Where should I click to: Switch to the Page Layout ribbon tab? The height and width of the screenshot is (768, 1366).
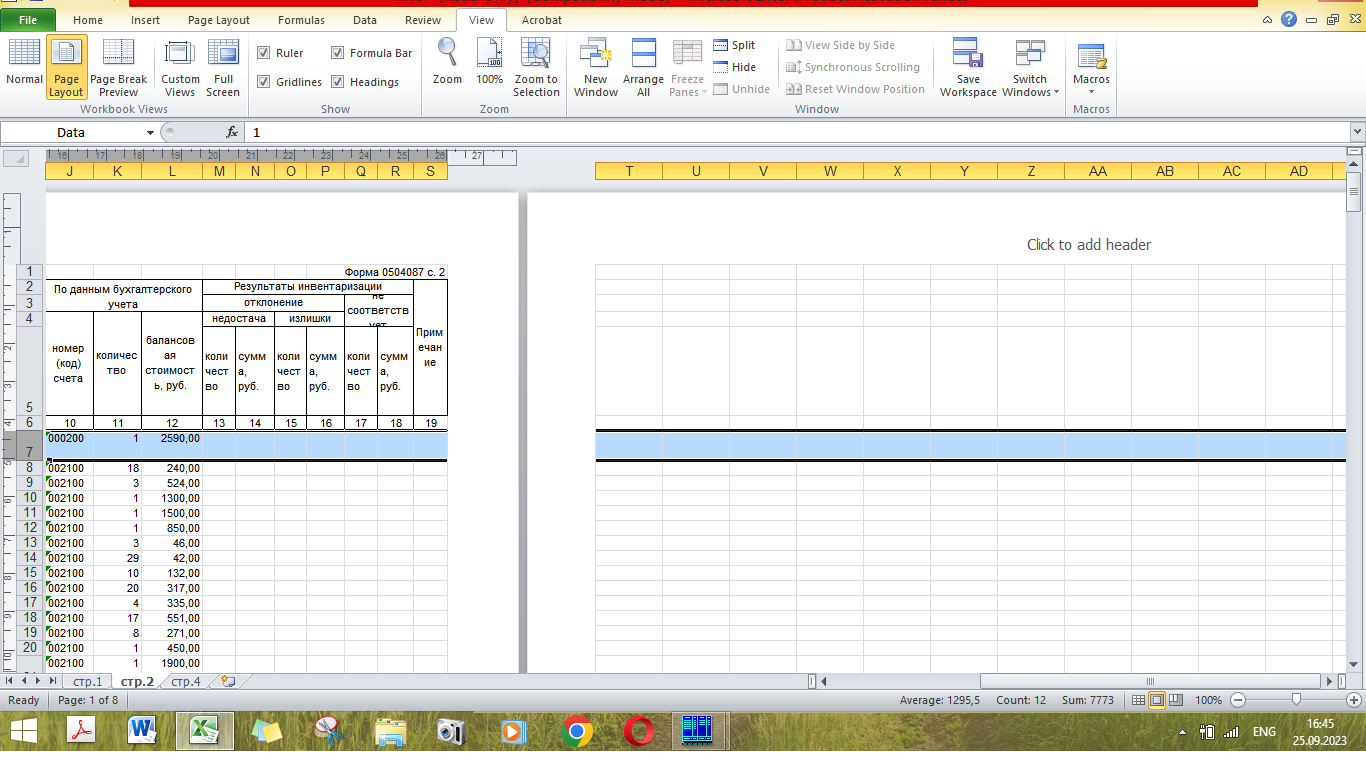pyautogui.click(x=219, y=20)
